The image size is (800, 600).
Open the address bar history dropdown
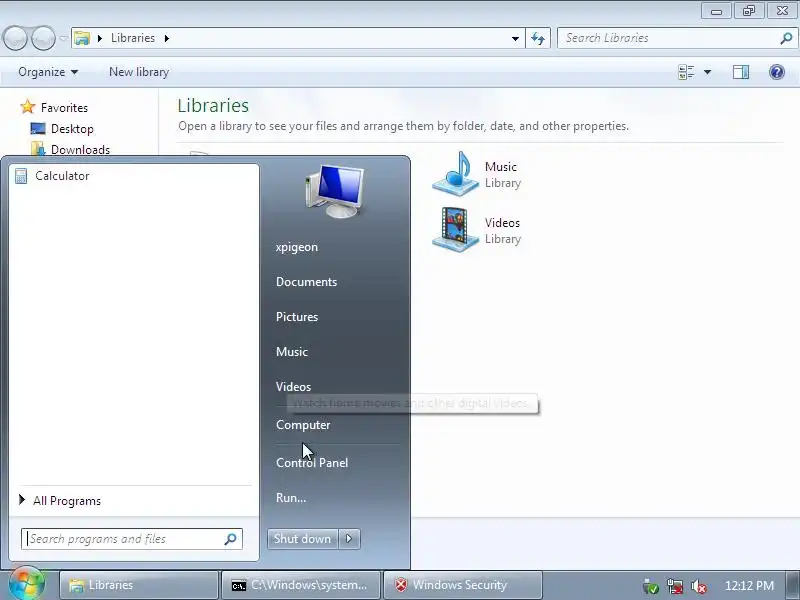coord(515,38)
